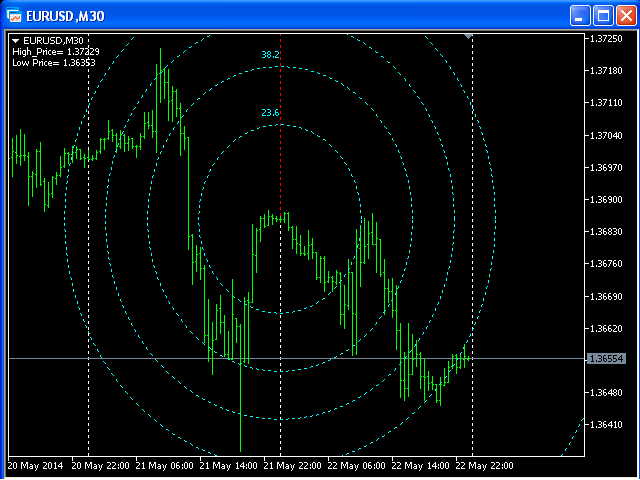
Task: Click the 20 May 22:00 time axis label
Action: pos(100,466)
